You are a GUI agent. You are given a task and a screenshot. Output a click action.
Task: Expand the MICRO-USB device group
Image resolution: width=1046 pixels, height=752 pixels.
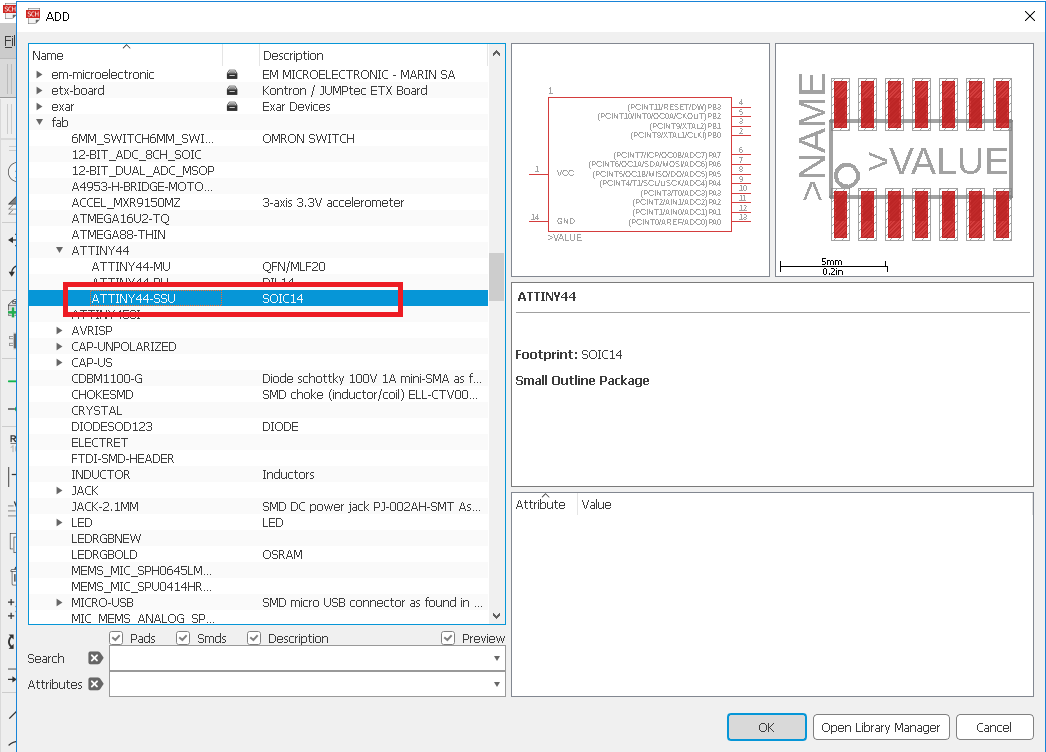(59, 603)
